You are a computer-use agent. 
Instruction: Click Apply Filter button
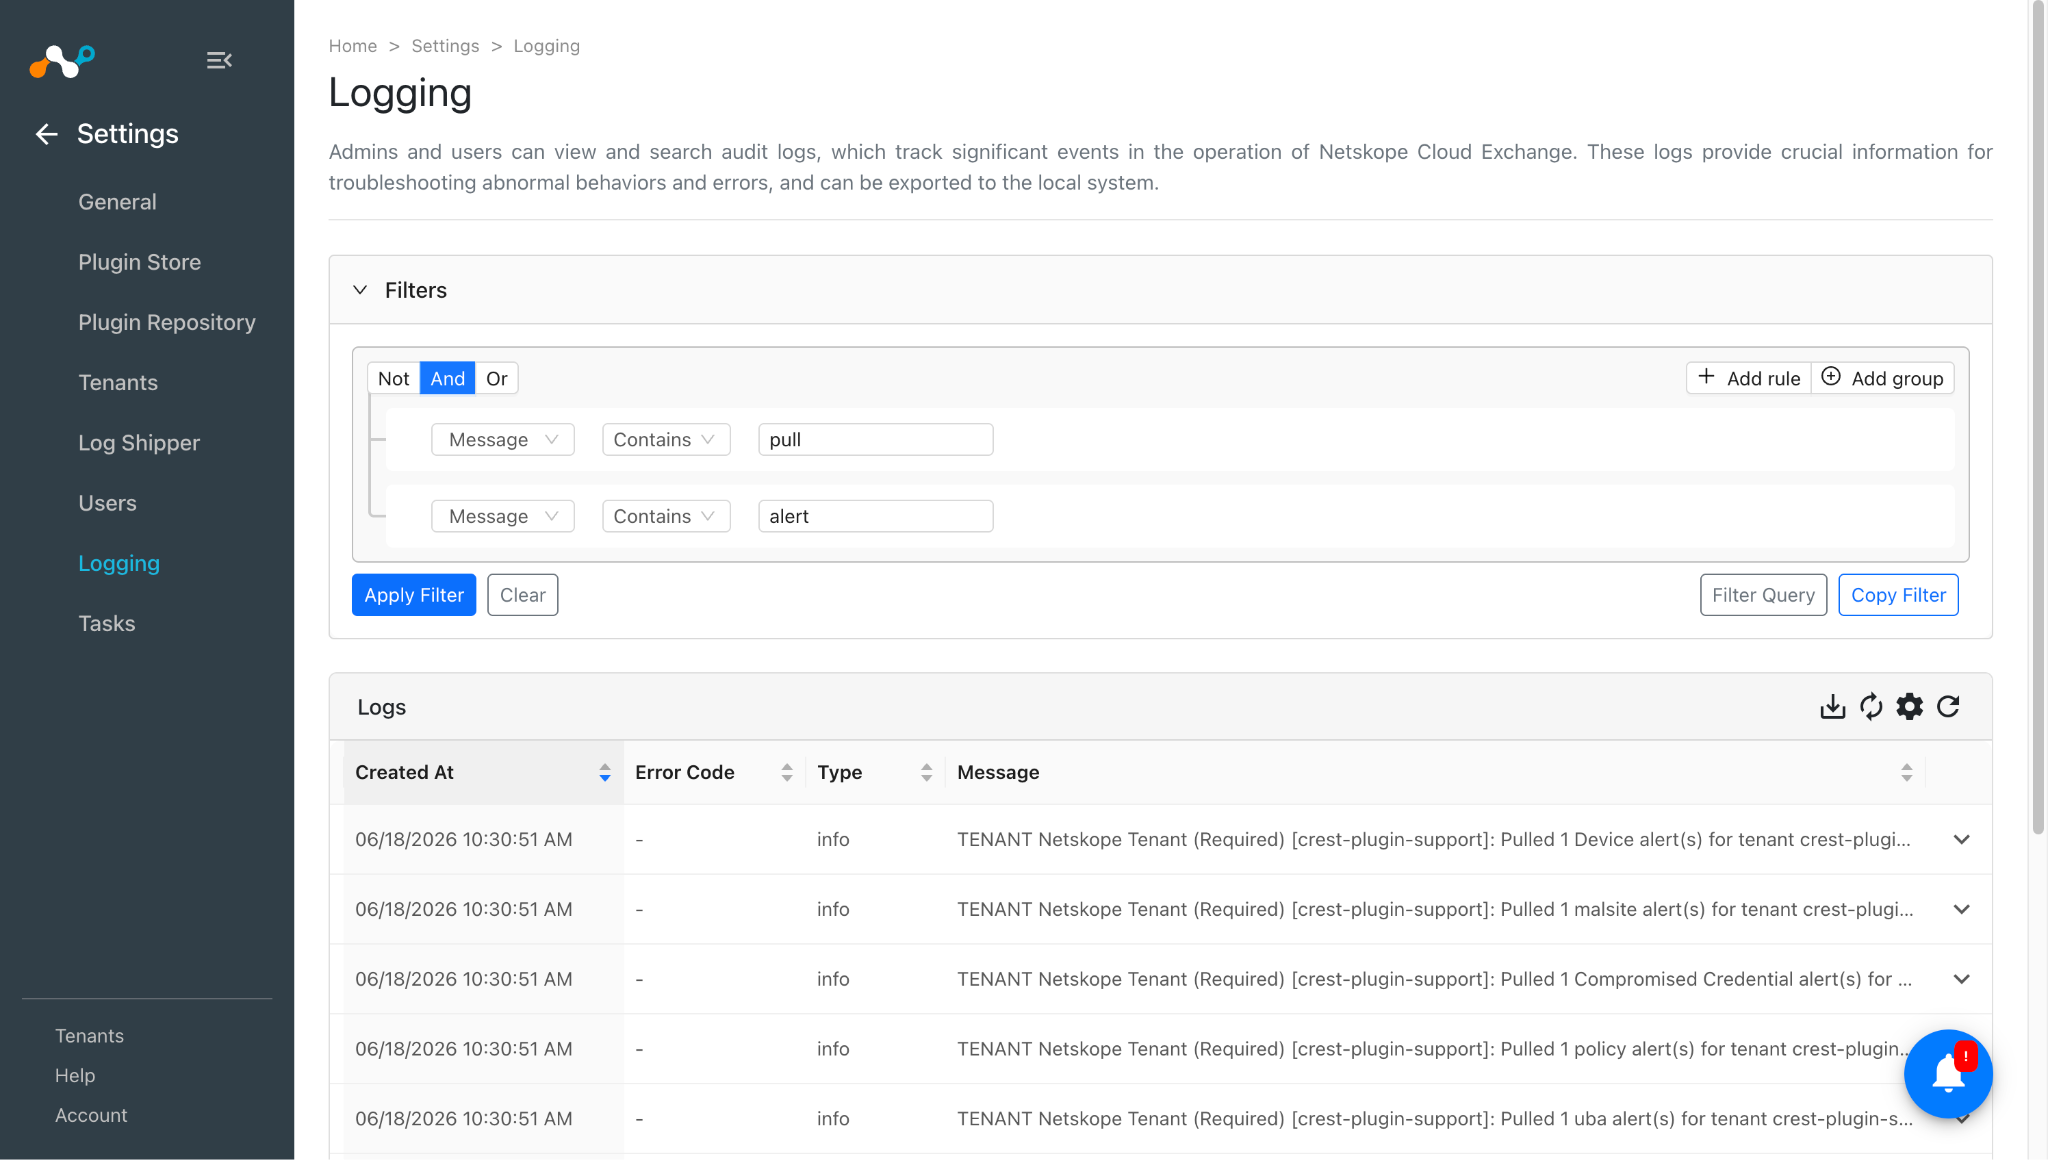click(414, 595)
